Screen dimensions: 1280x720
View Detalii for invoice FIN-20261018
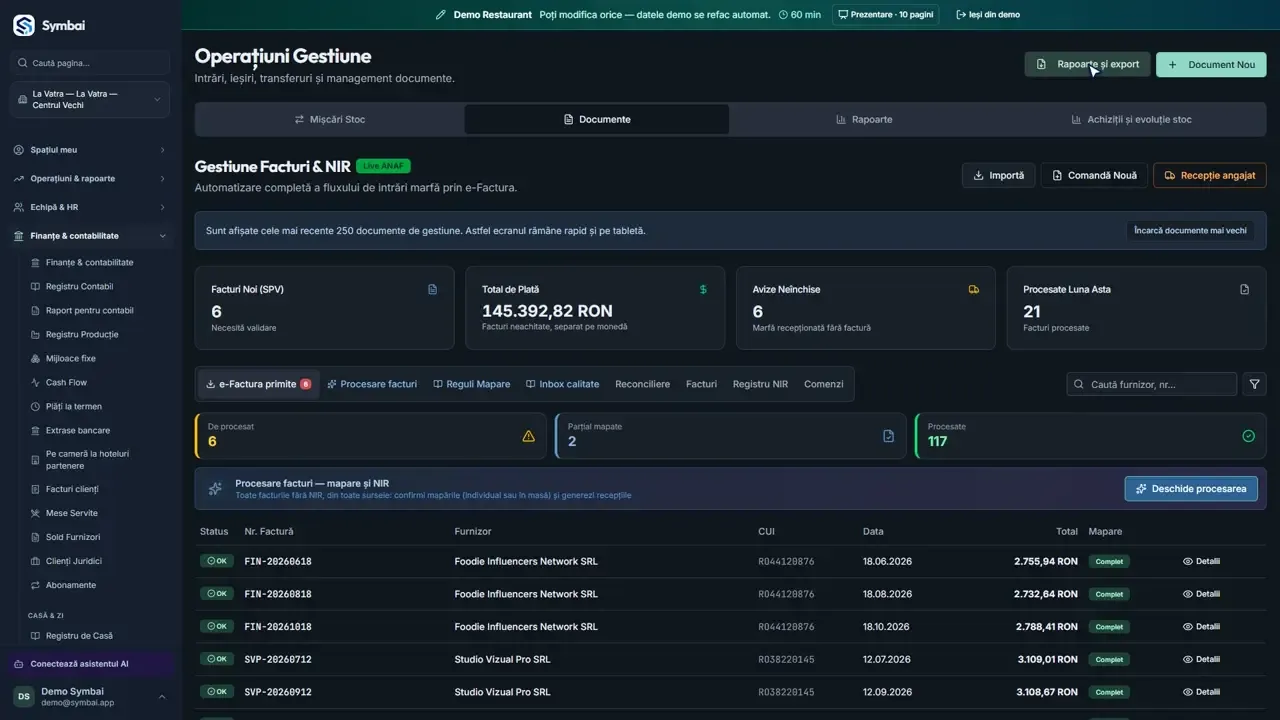point(1201,627)
